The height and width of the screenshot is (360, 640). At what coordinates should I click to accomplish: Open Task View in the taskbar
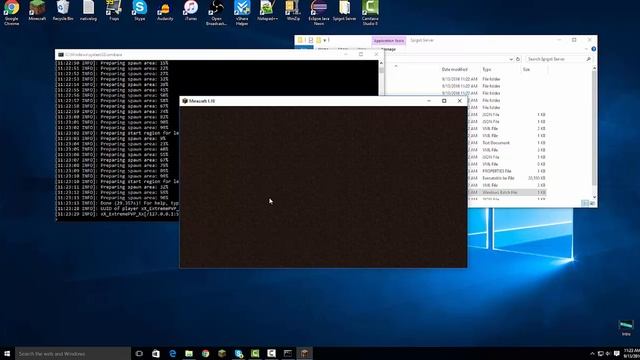139,353
